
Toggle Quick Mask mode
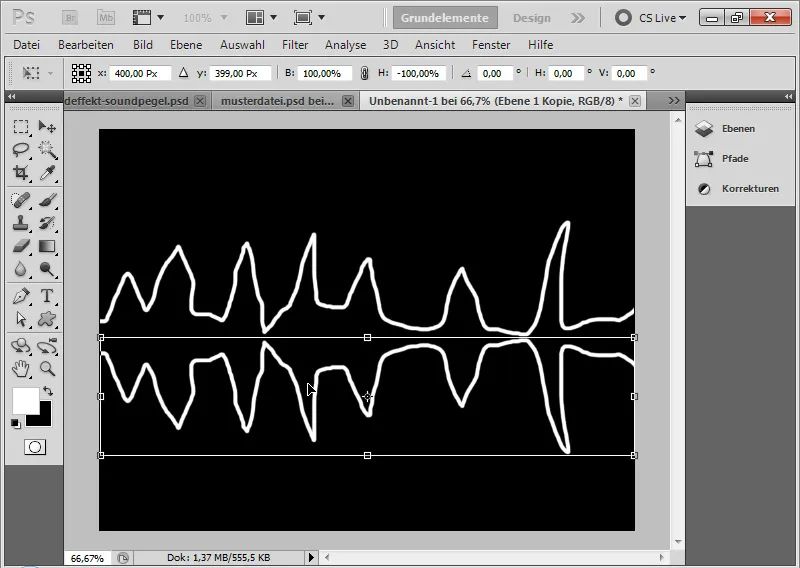point(35,448)
